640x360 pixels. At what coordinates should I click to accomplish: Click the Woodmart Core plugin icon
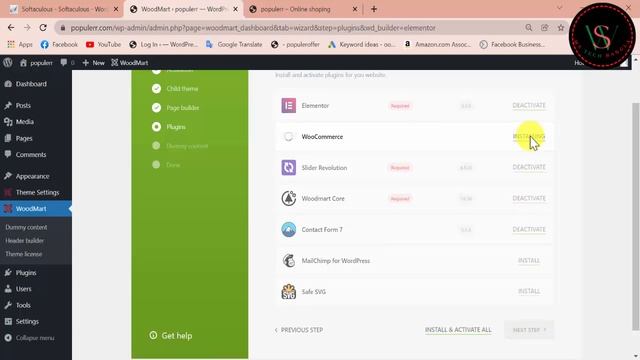point(289,198)
